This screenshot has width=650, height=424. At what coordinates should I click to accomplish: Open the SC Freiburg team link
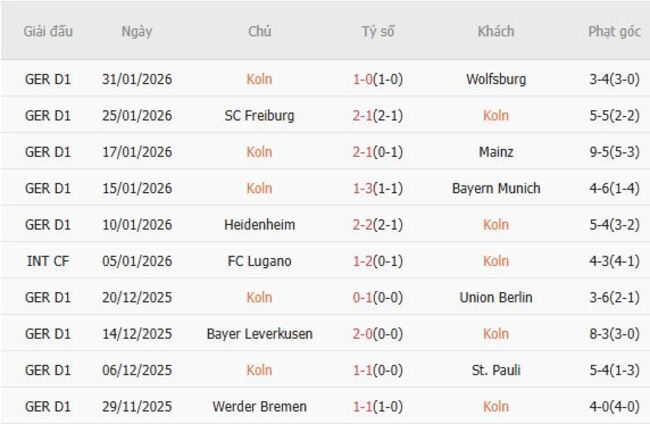(259, 115)
